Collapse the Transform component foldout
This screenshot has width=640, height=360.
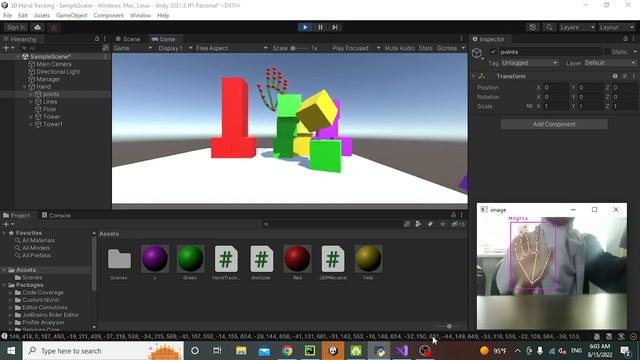point(473,76)
